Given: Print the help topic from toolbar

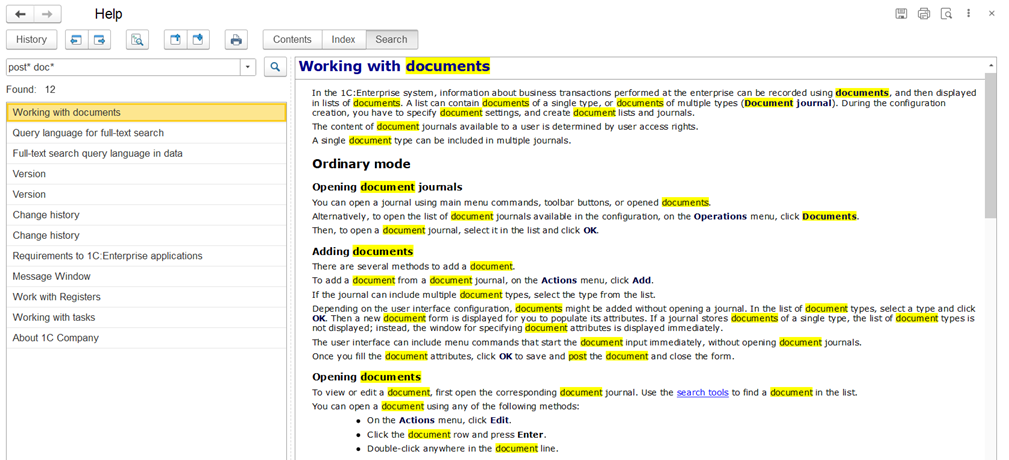Looking at the screenshot, I should (x=236, y=40).
